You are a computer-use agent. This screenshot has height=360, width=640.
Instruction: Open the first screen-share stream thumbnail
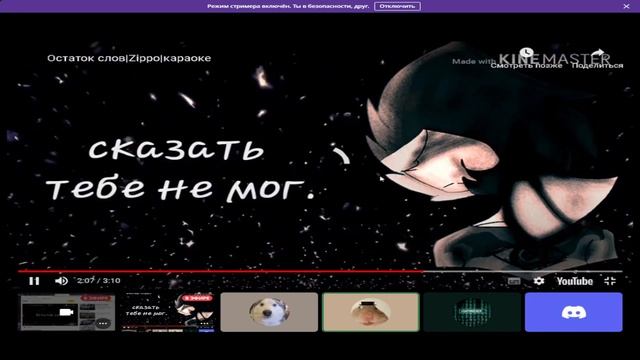66,312
